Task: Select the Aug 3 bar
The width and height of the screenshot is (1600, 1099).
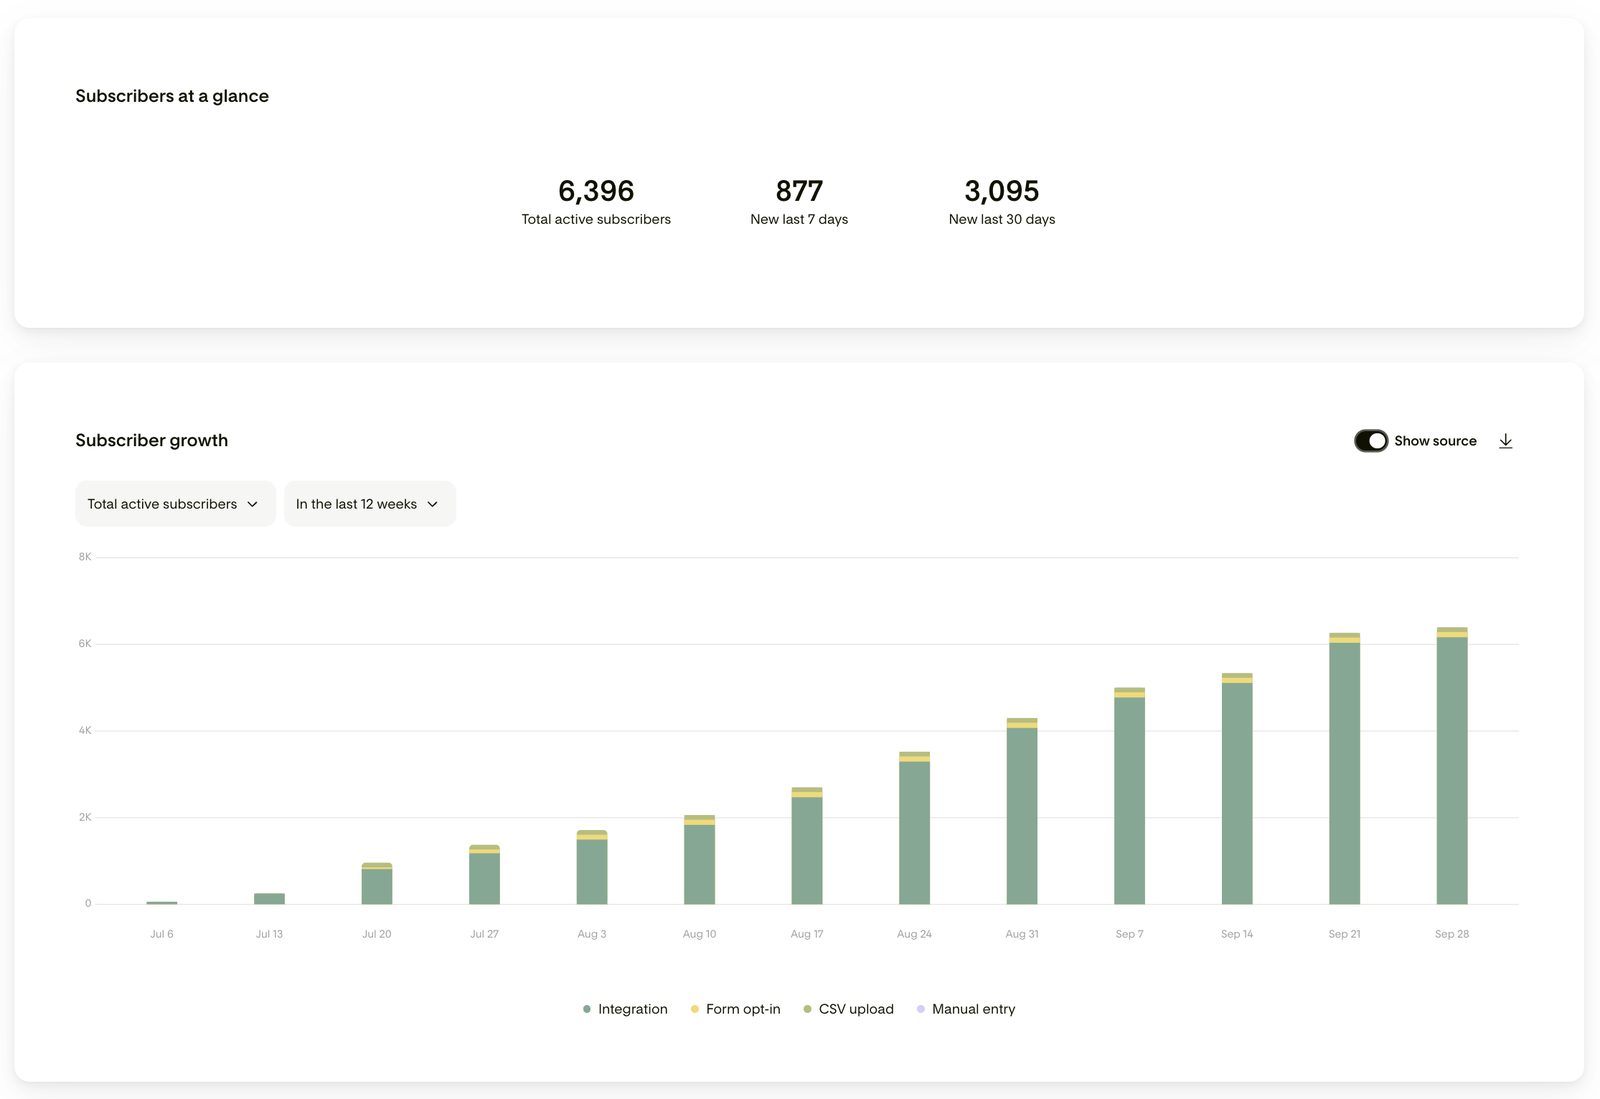Action: click(592, 867)
